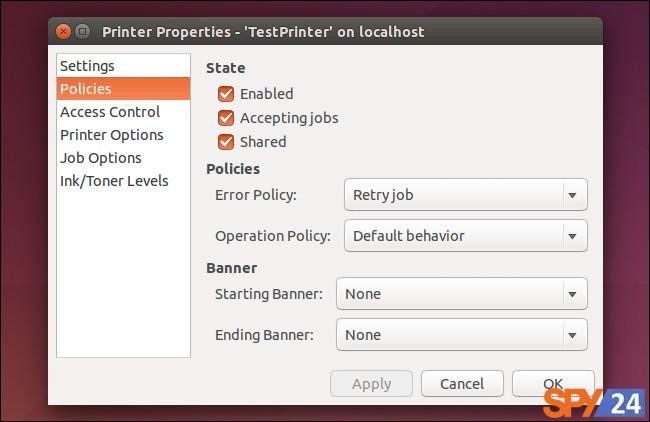Toggle the Accepting jobs checkbox
This screenshot has width=650, height=422.
click(226, 118)
